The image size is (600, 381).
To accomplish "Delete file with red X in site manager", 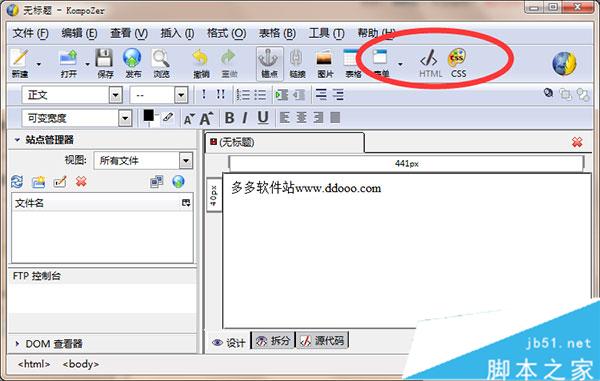I will [x=81, y=182].
